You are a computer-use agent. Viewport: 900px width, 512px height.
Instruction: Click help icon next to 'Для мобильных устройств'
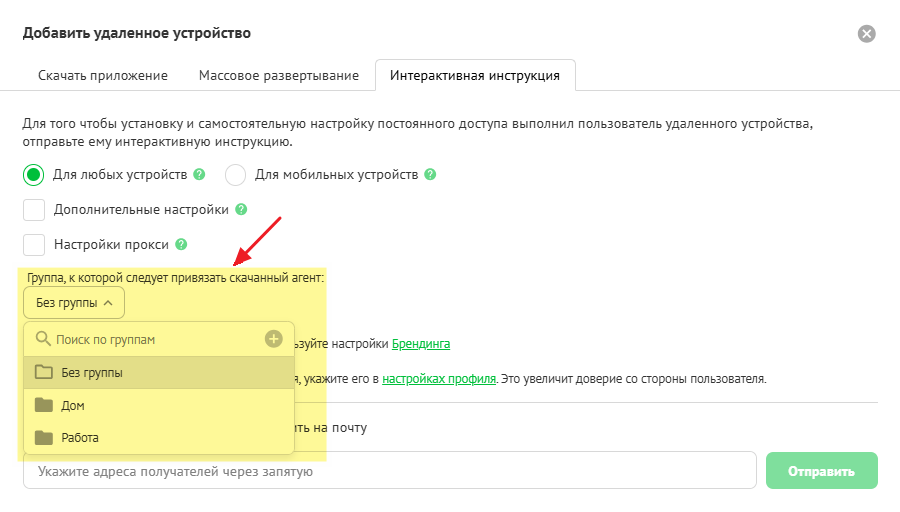pos(430,174)
